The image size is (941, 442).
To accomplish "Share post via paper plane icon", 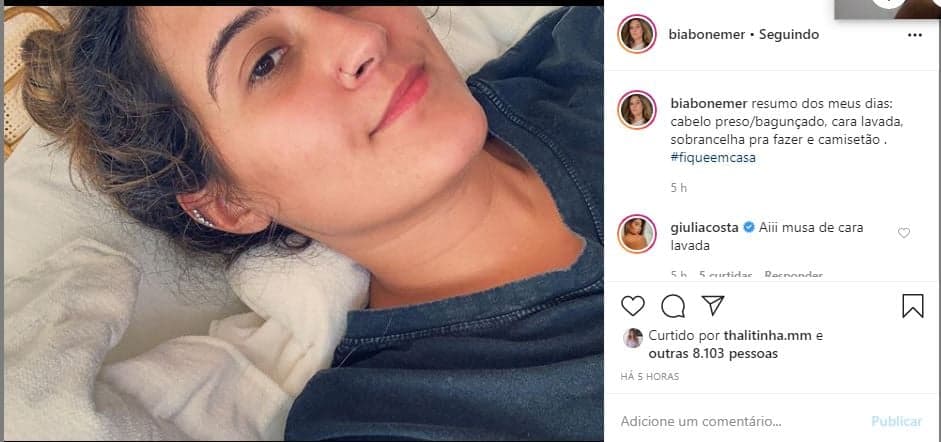I will [x=713, y=305].
